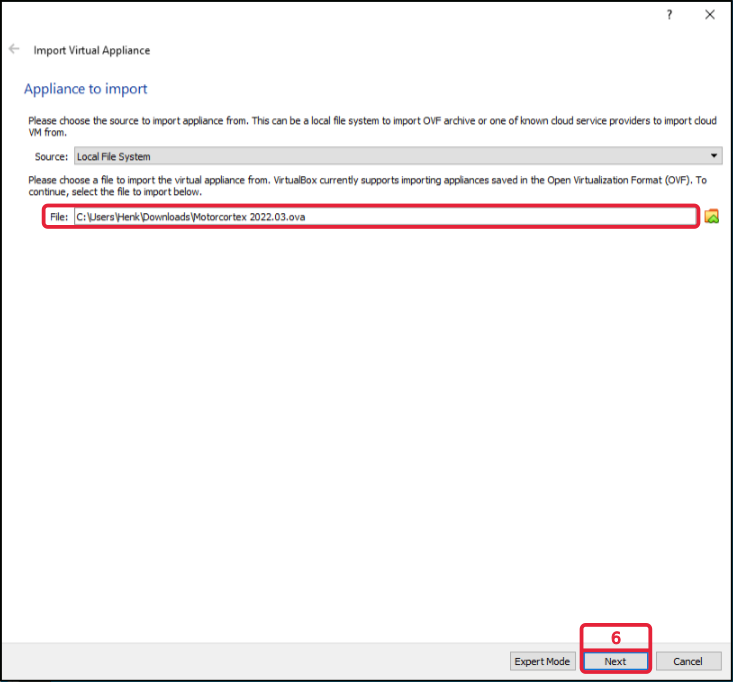Click the help question mark icon
This screenshot has width=733, height=682.
(x=669, y=14)
